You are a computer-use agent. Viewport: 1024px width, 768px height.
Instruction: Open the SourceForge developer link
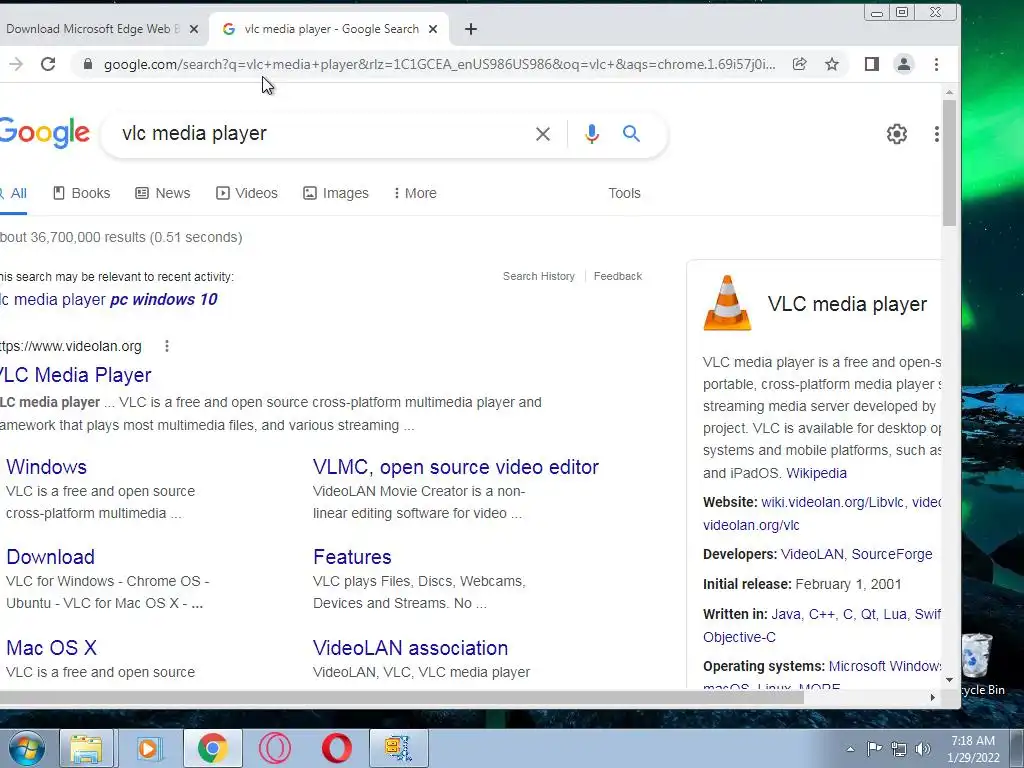coord(891,554)
